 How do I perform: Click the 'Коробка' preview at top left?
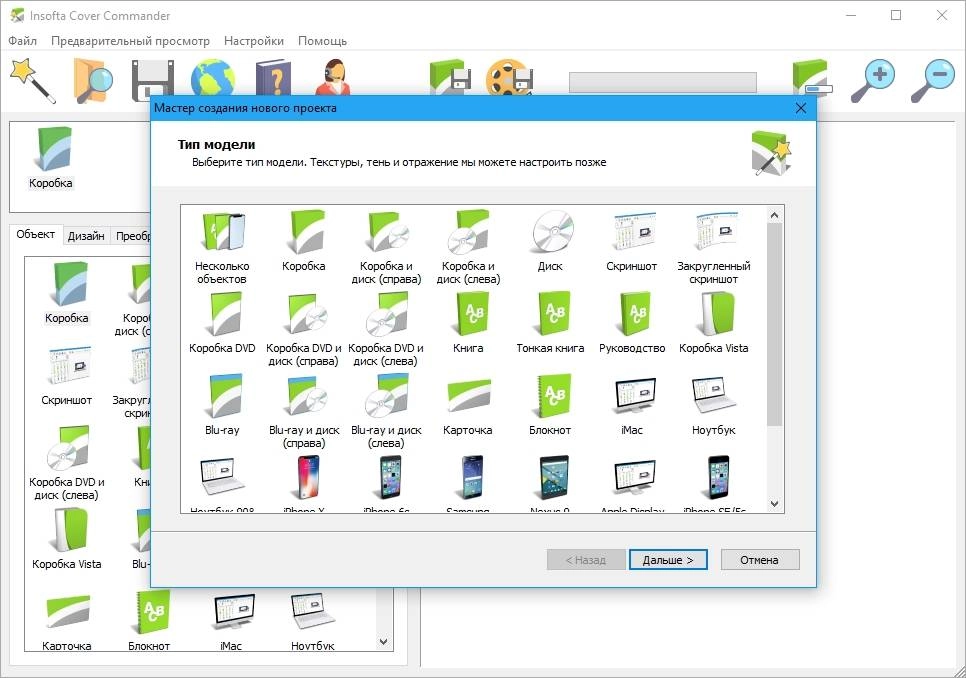[51, 158]
